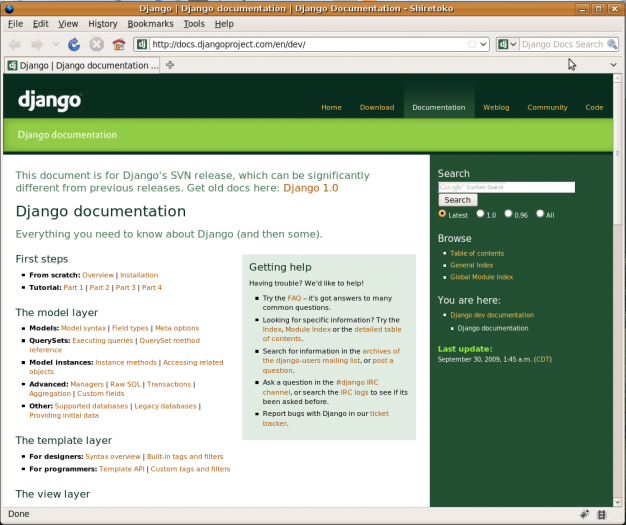Viewport: 626px width, 525px height.
Task: Open the Installation link
Action: pyautogui.click(x=139, y=275)
